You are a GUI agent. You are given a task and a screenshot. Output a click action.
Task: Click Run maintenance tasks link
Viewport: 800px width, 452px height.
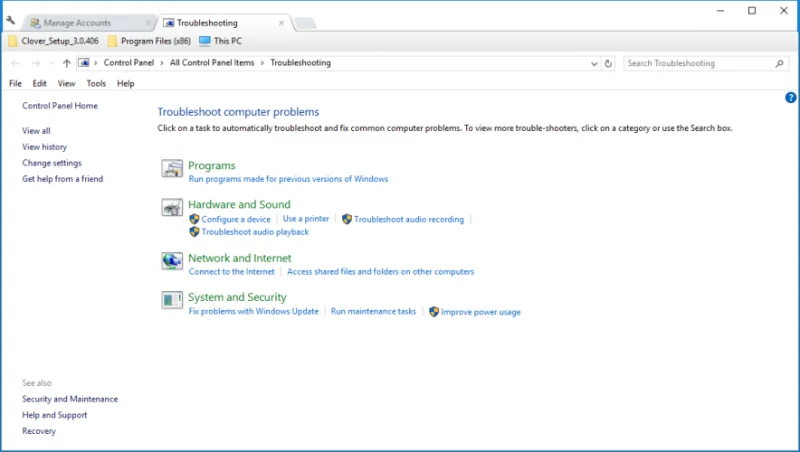click(373, 311)
